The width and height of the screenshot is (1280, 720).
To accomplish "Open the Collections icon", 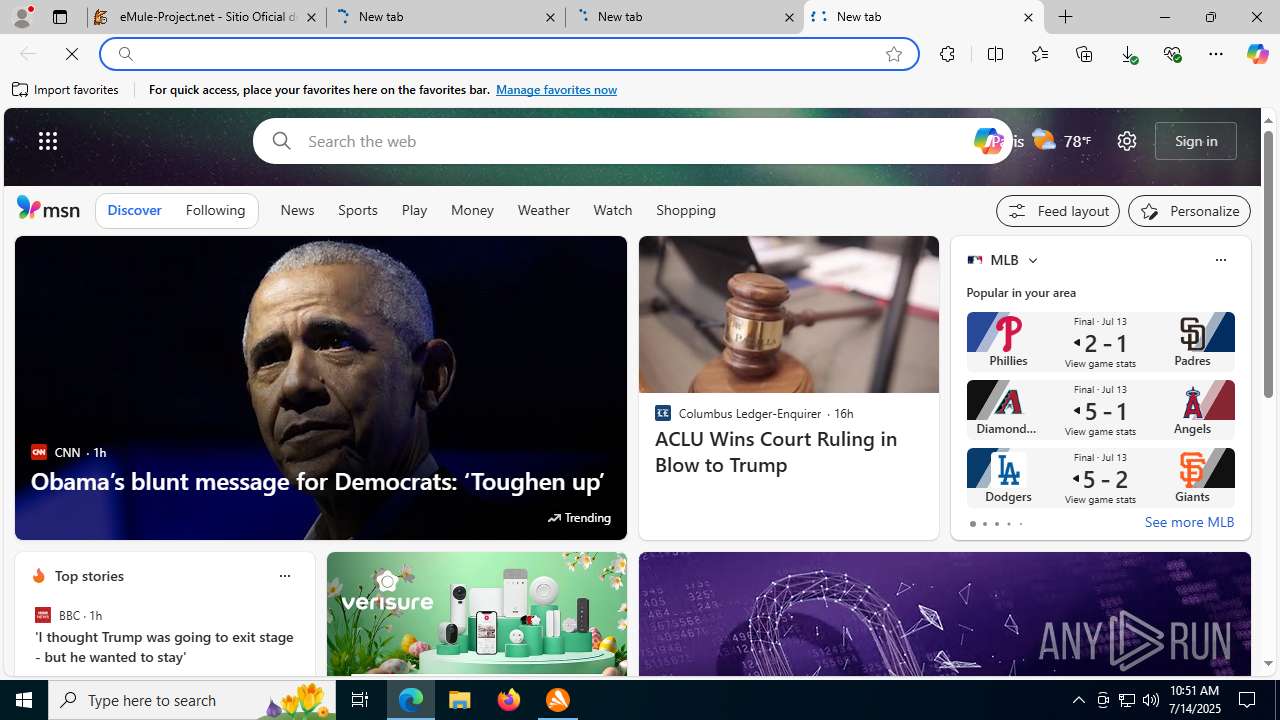I will point(1084,54).
